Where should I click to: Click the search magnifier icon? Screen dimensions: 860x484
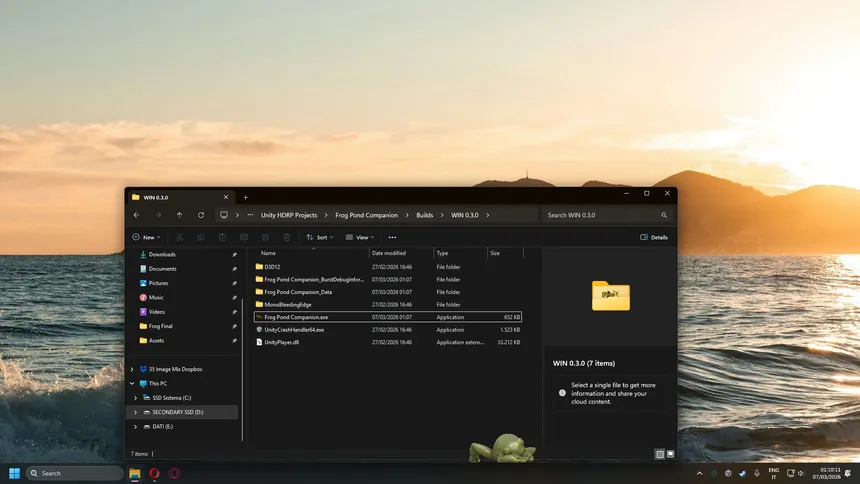pyautogui.click(x=664, y=215)
